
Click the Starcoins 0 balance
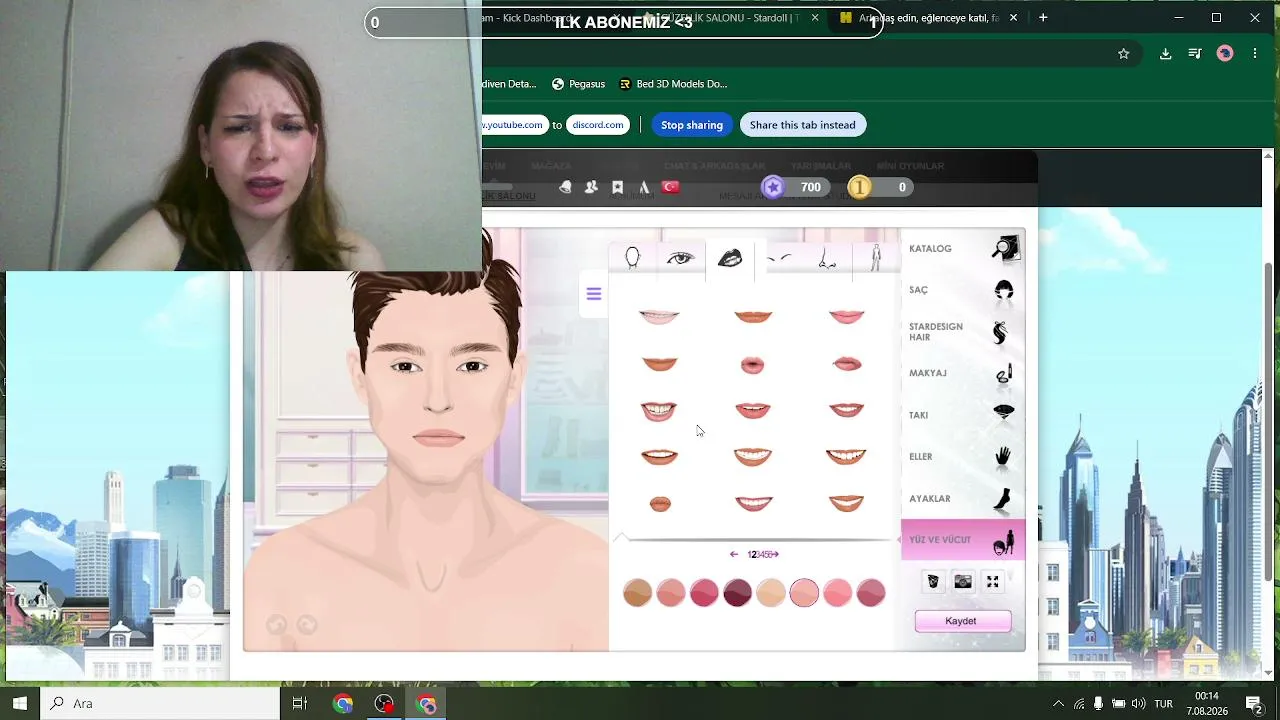pos(880,187)
